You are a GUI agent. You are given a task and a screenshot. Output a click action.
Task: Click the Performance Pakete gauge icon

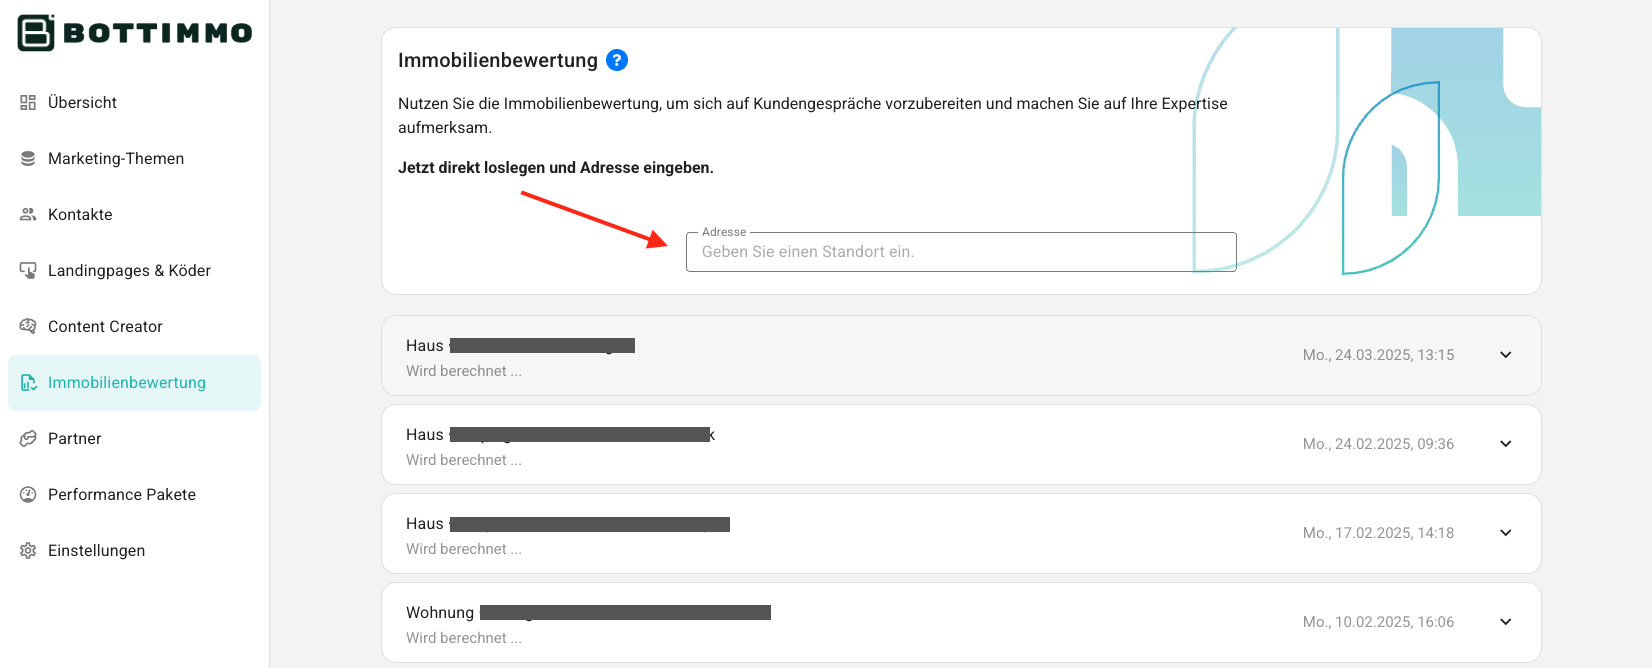point(28,494)
